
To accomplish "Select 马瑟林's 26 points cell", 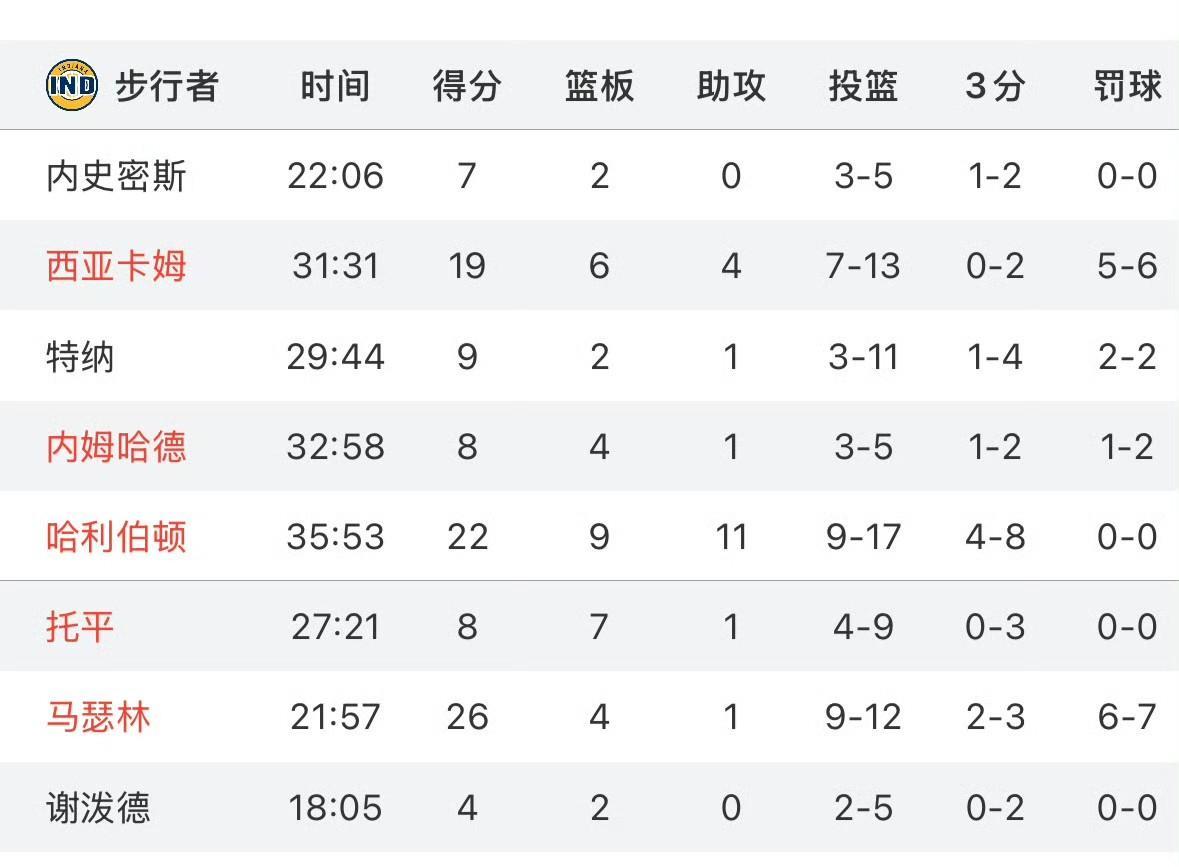I will 467,717.
